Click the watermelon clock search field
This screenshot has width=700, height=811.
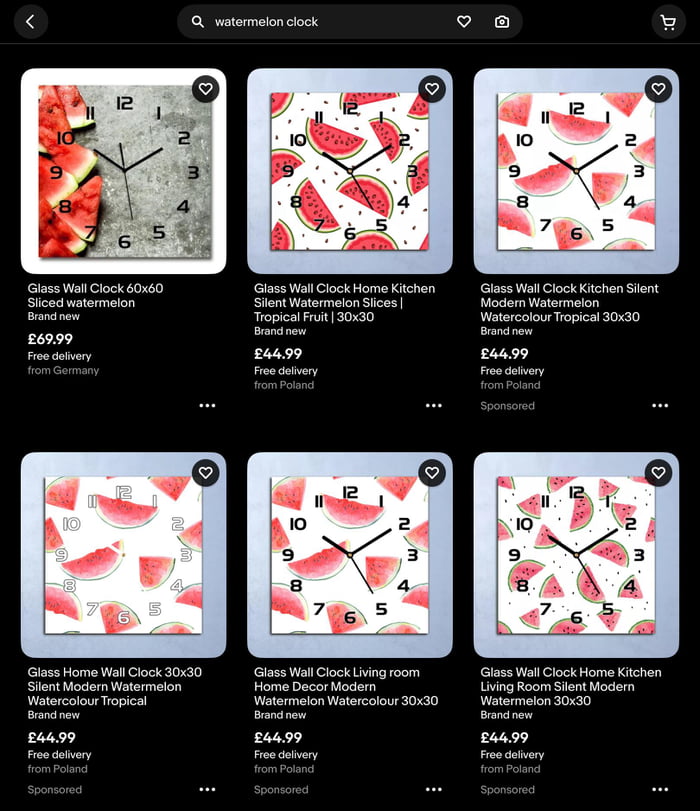click(x=331, y=22)
